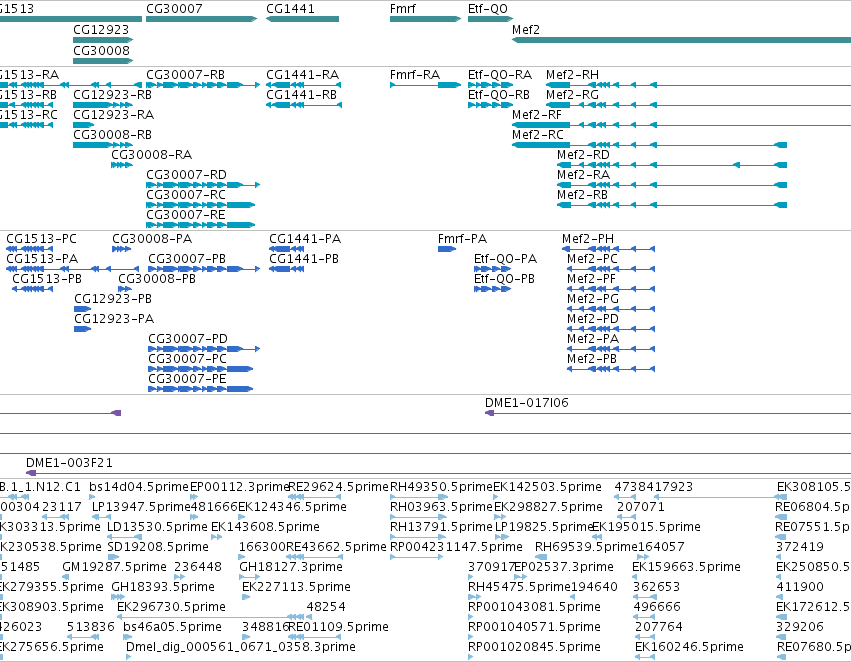Click transcript CG12923-RB
The height and width of the screenshot is (662, 851).
click(x=112, y=95)
